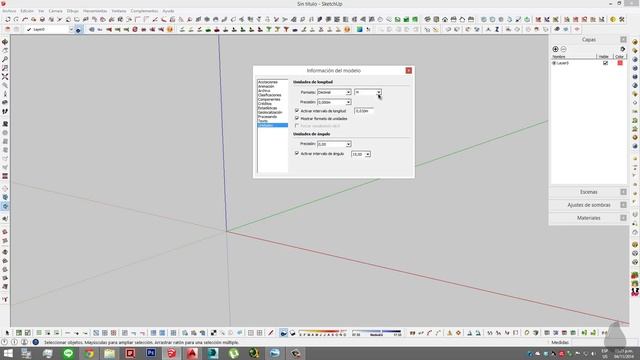This screenshot has width=640, height=360.
Task: Open File Explorer from the taskbar
Action: point(109,353)
